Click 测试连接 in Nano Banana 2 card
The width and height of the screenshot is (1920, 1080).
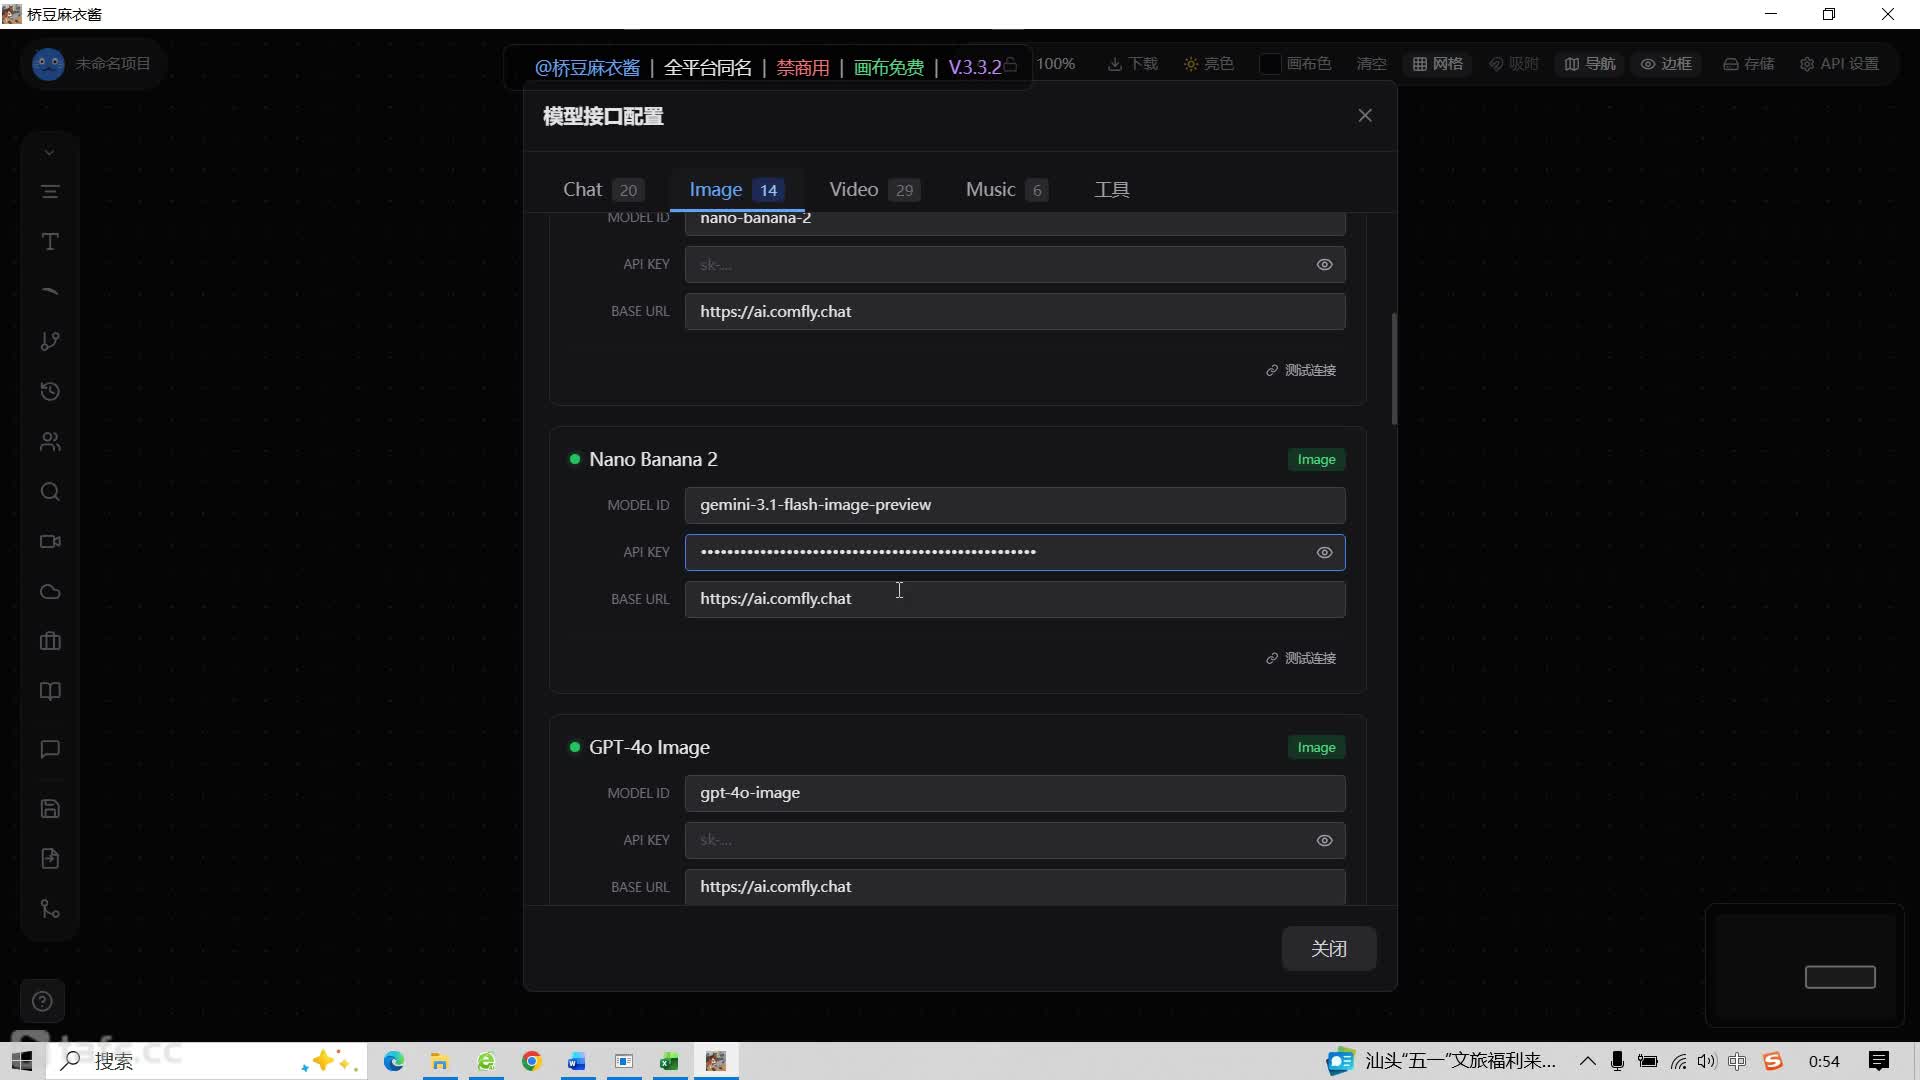(1301, 659)
